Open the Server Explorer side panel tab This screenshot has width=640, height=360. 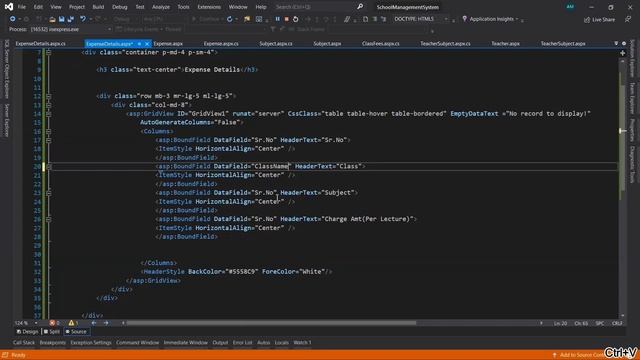7,120
